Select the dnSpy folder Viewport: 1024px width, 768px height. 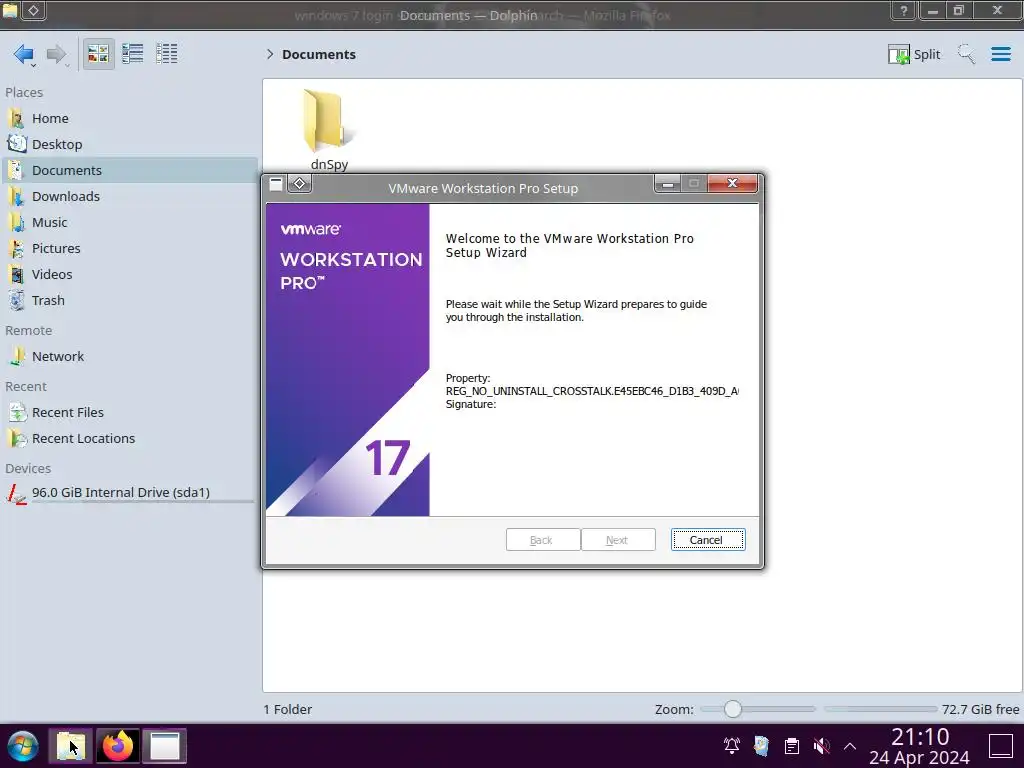(329, 130)
